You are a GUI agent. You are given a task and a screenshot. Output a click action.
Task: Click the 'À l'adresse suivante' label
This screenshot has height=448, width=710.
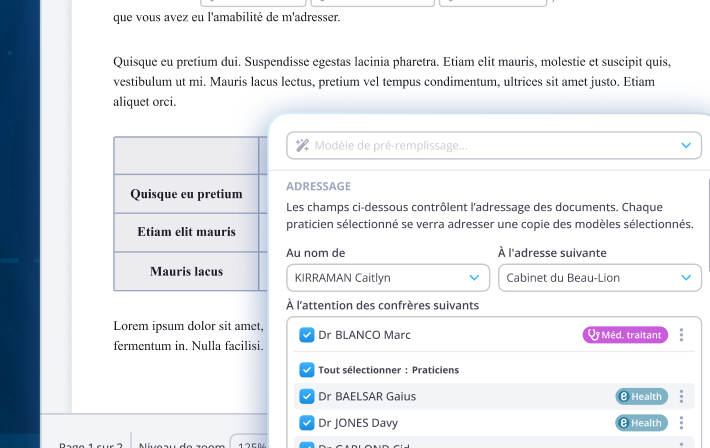pyautogui.click(x=552, y=253)
